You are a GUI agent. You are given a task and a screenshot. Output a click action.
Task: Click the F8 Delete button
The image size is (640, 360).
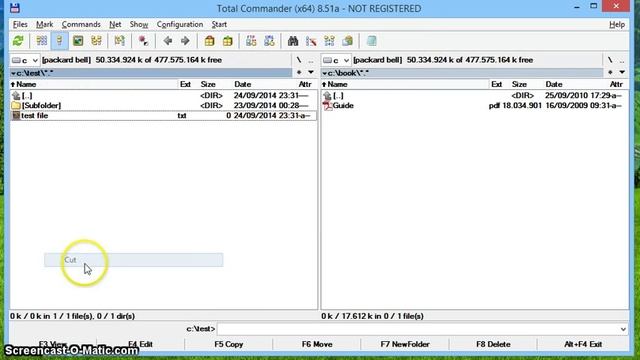pyautogui.click(x=493, y=344)
